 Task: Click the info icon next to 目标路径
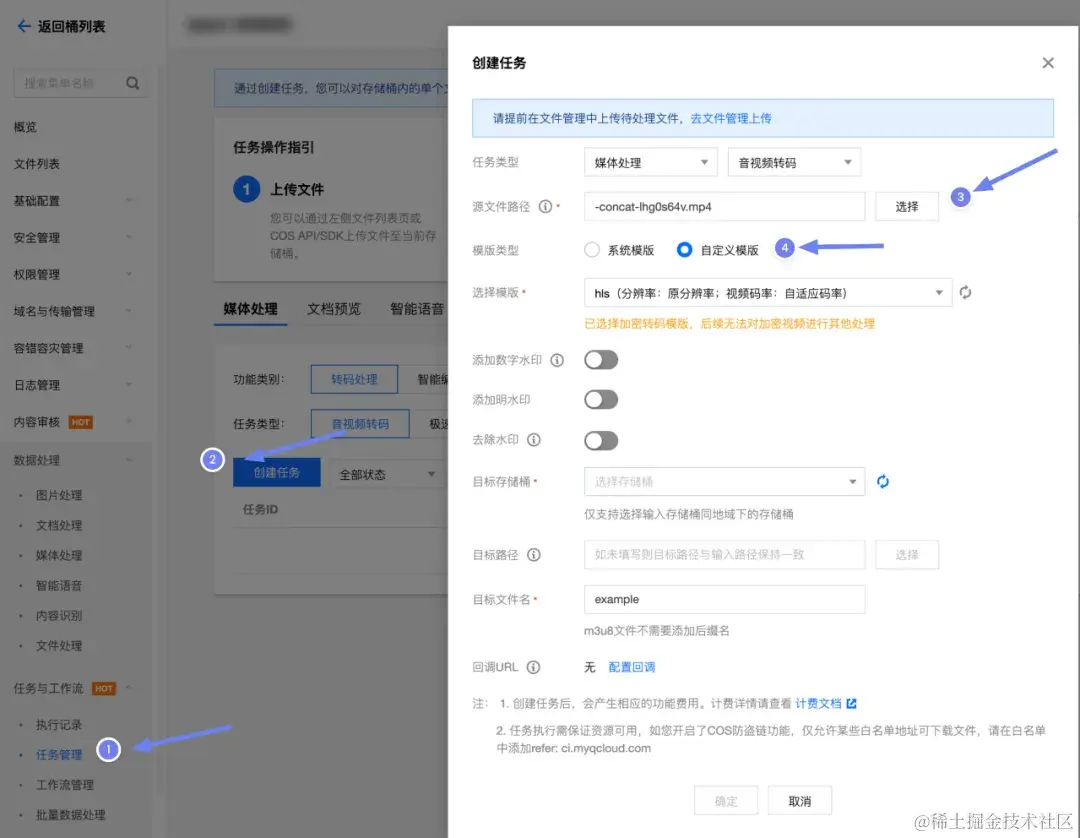[536, 555]
